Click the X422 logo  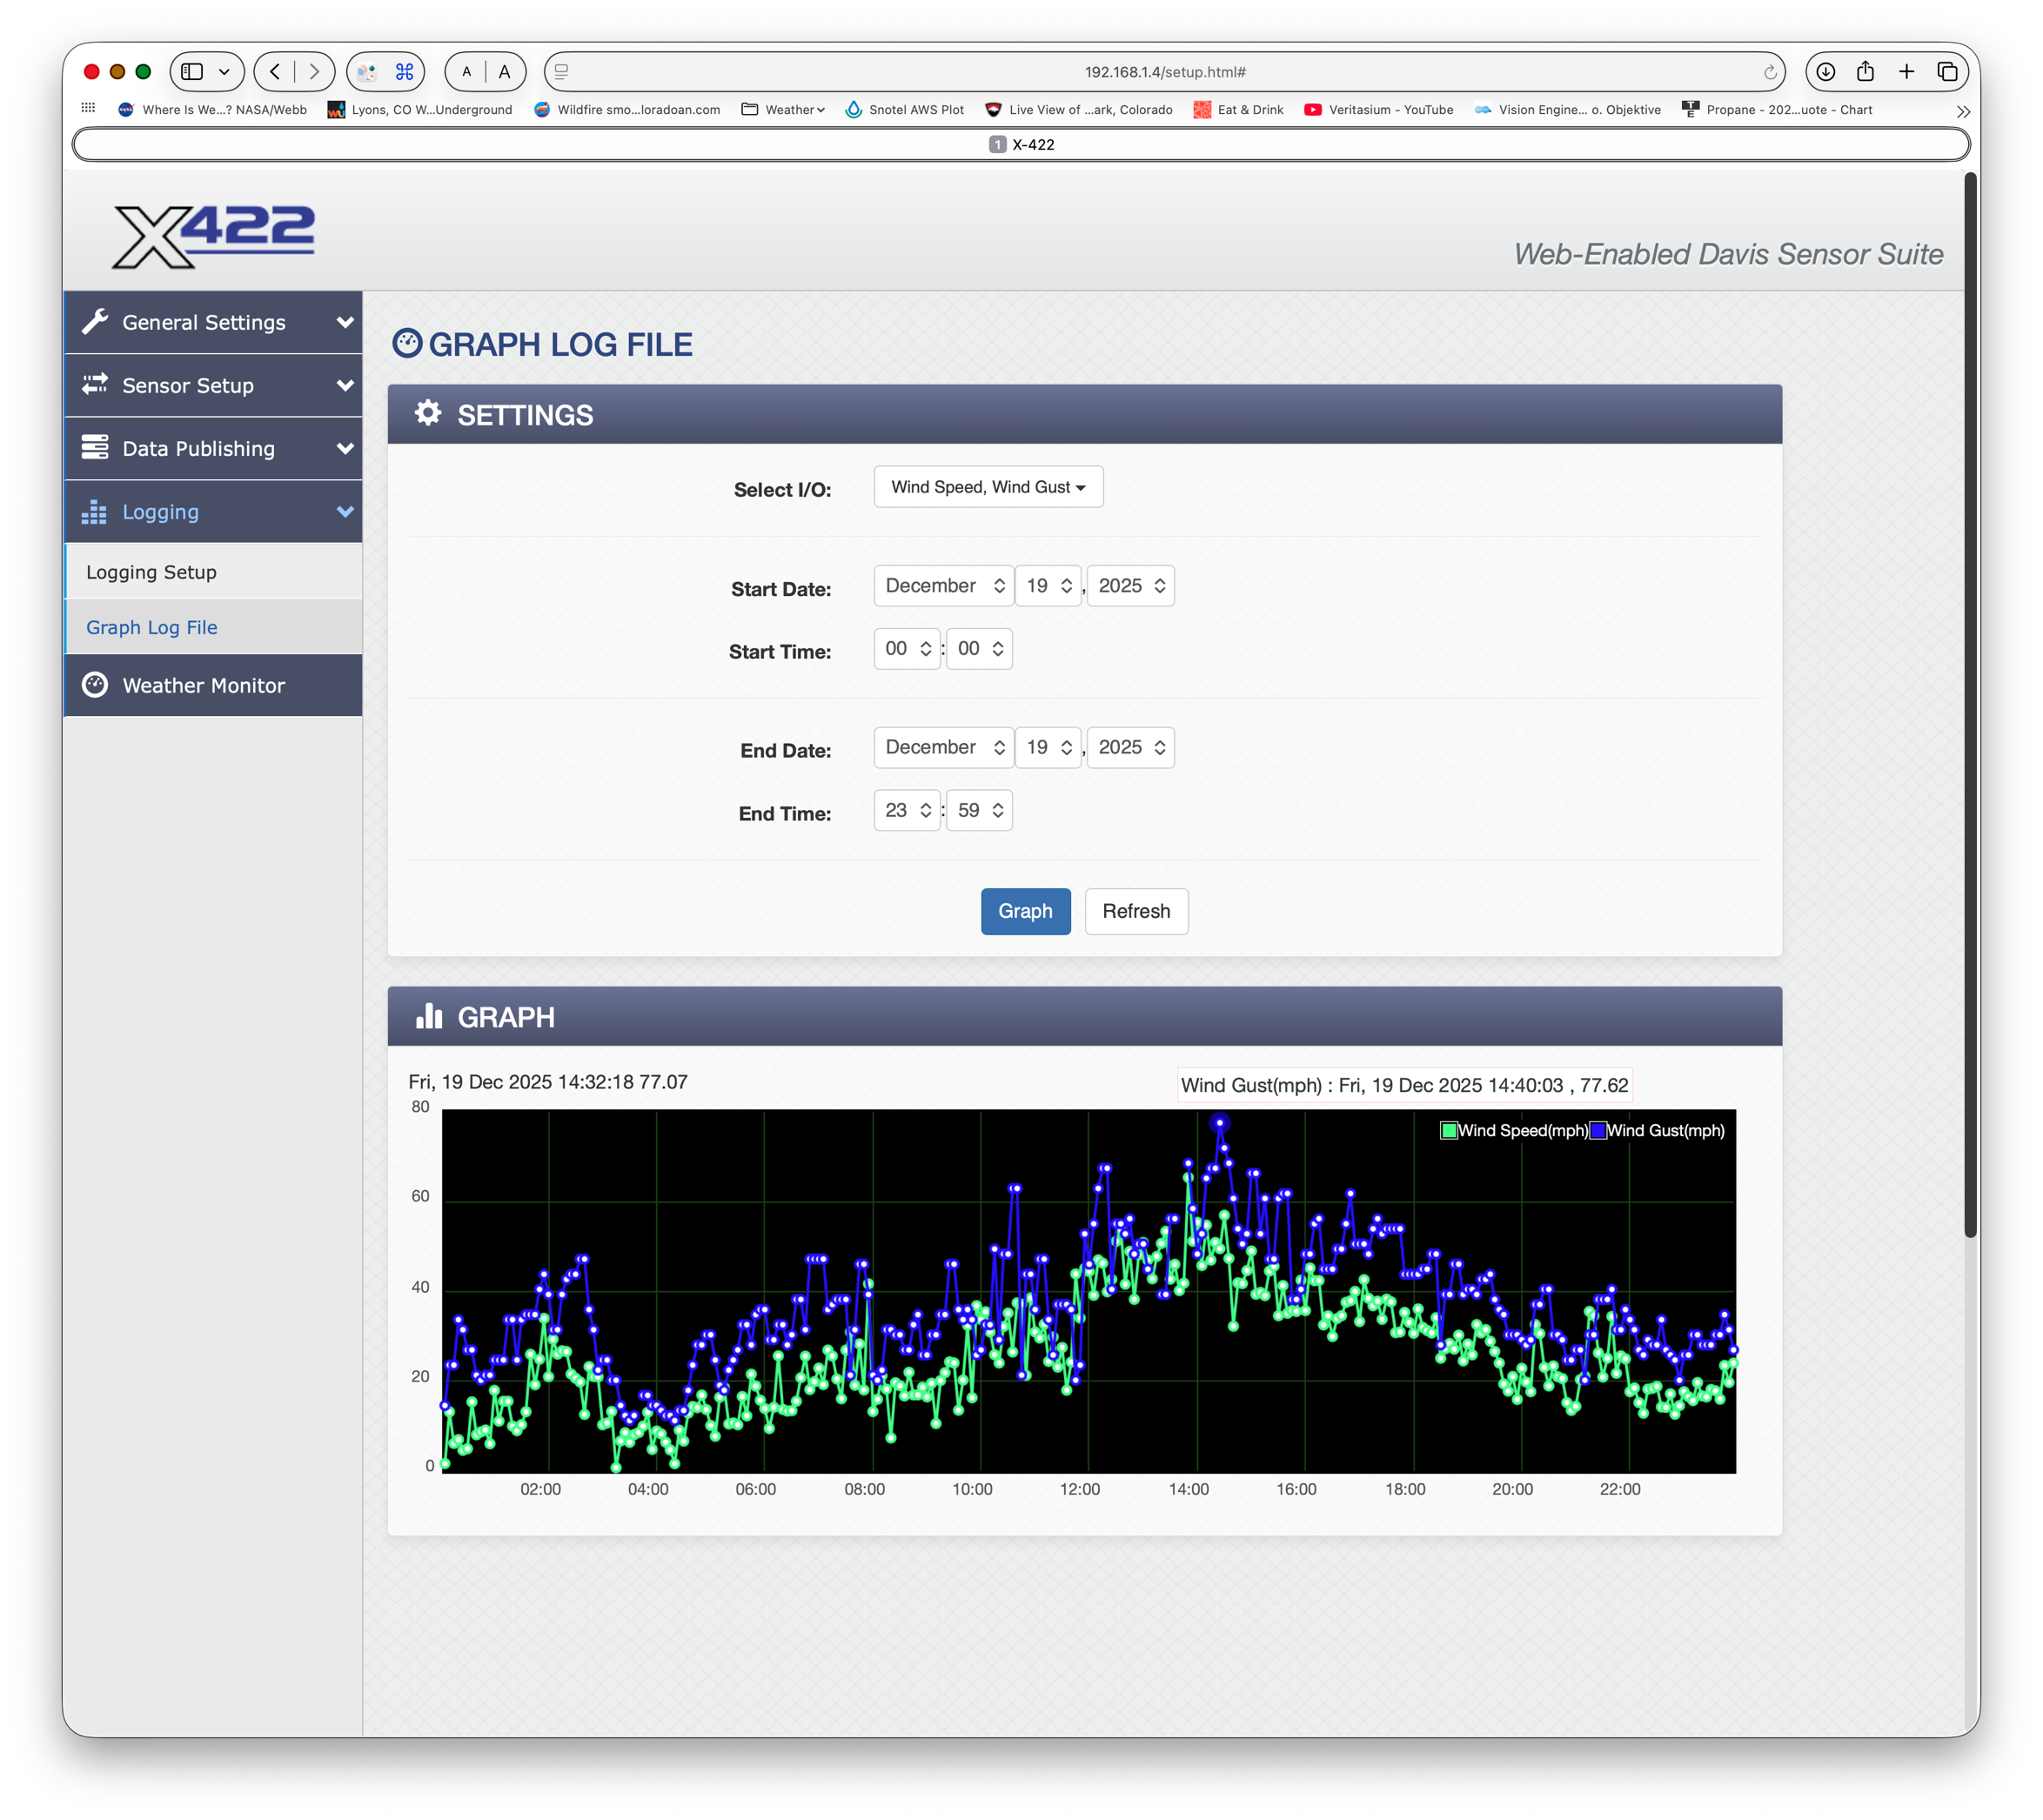(x=213, y=236)
